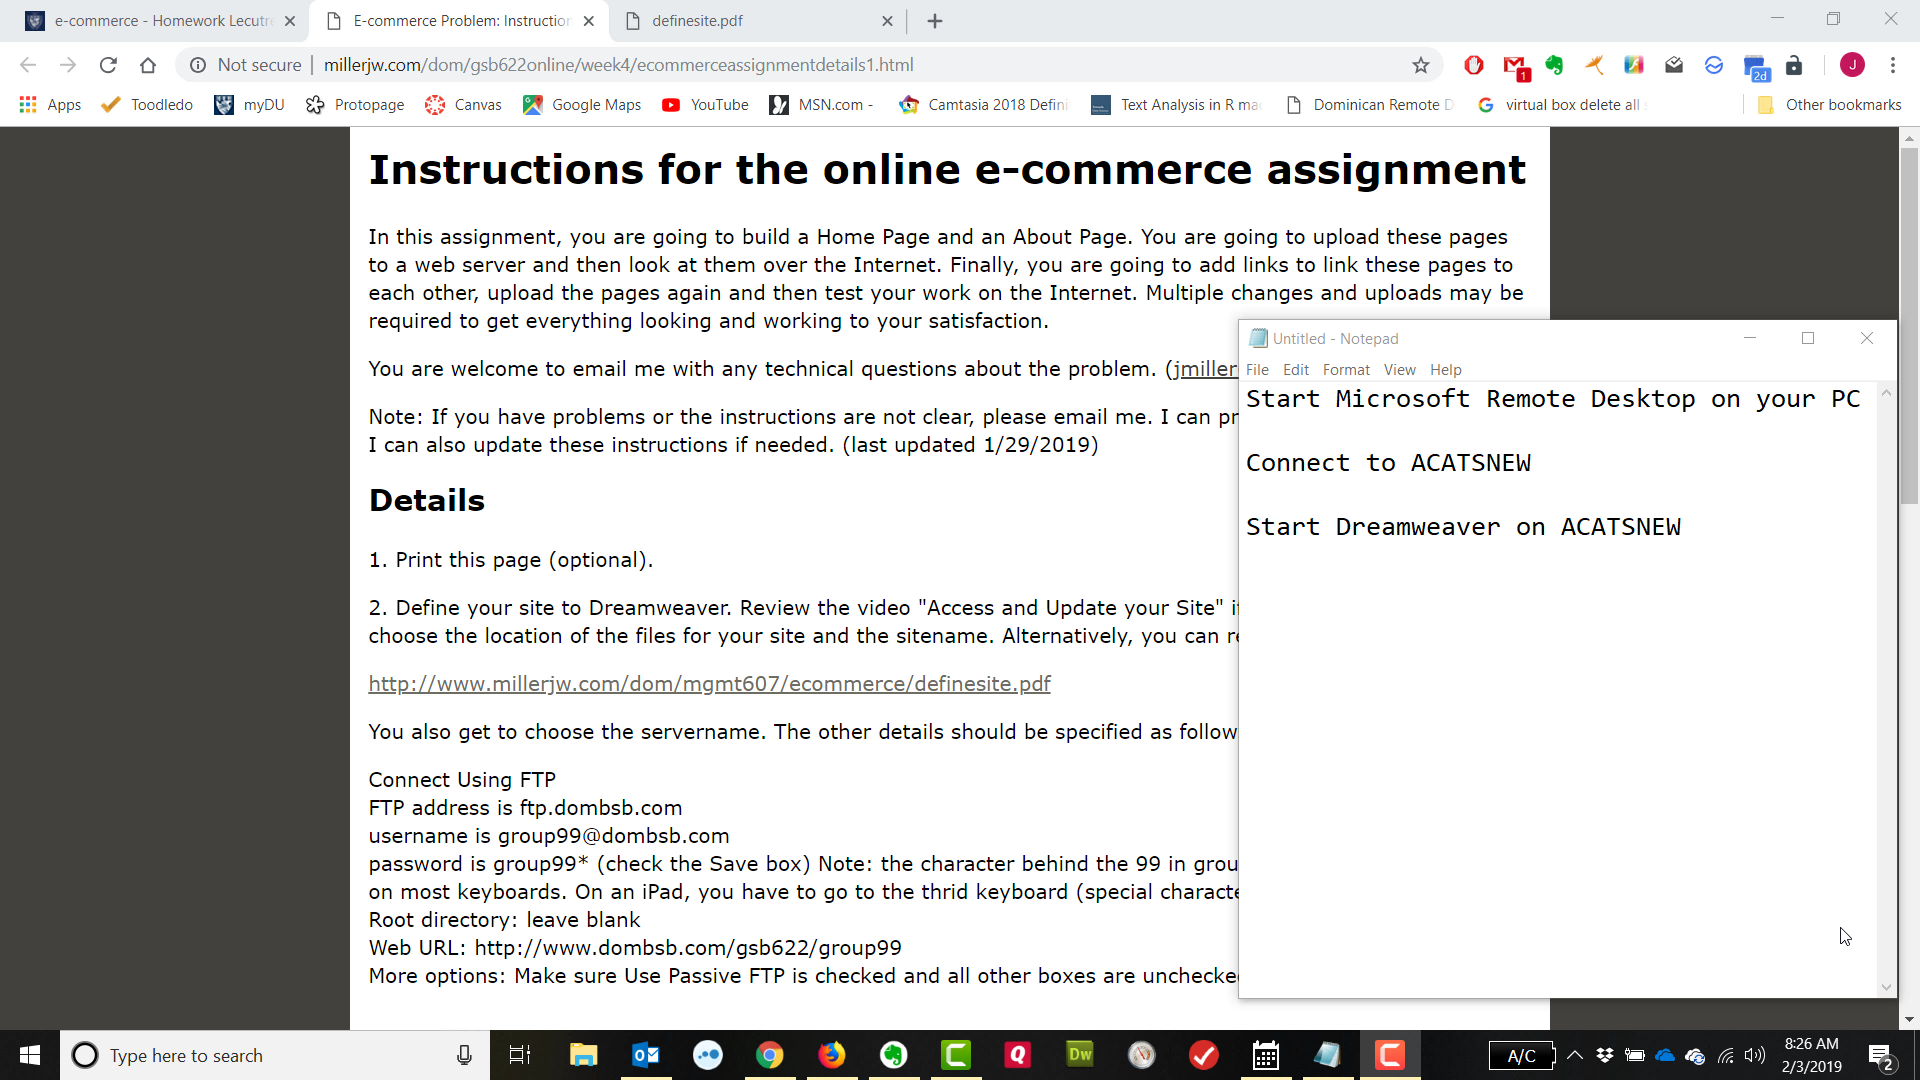Reload the current page
1920x1080 pixels.
point(108,65)
